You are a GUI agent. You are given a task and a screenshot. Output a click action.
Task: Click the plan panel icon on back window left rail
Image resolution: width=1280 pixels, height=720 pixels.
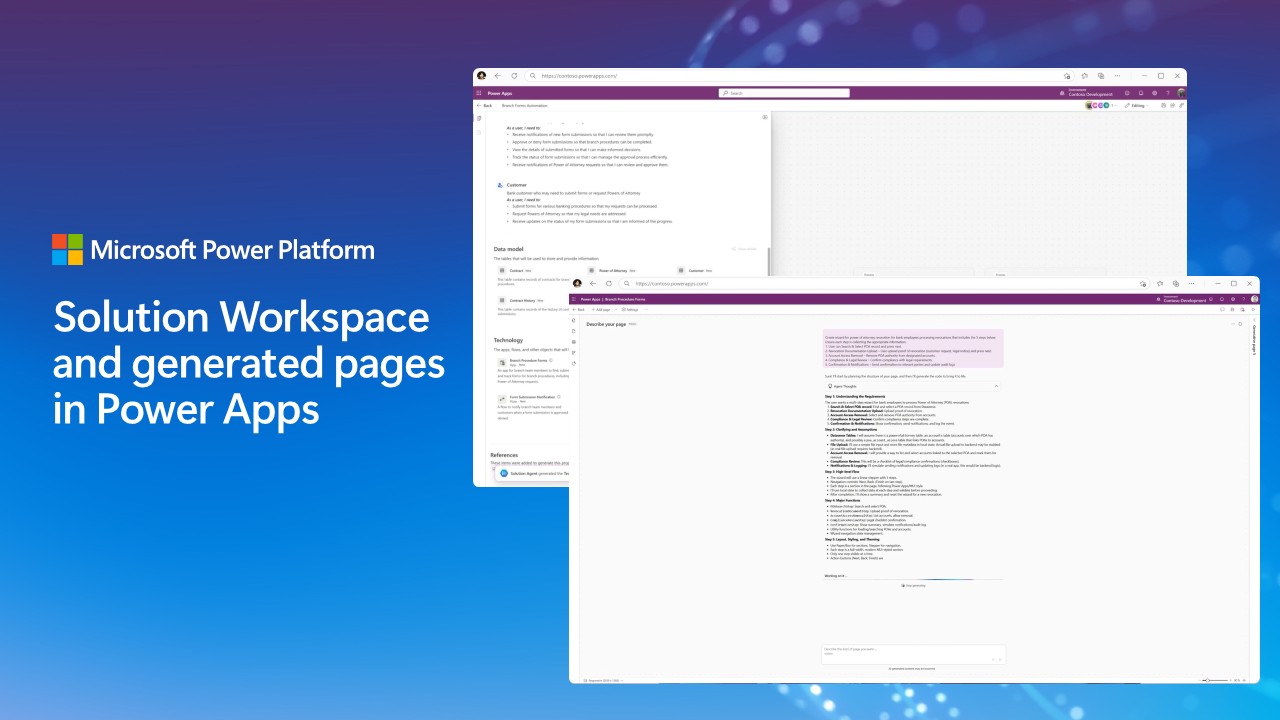(x=479, y=119)
